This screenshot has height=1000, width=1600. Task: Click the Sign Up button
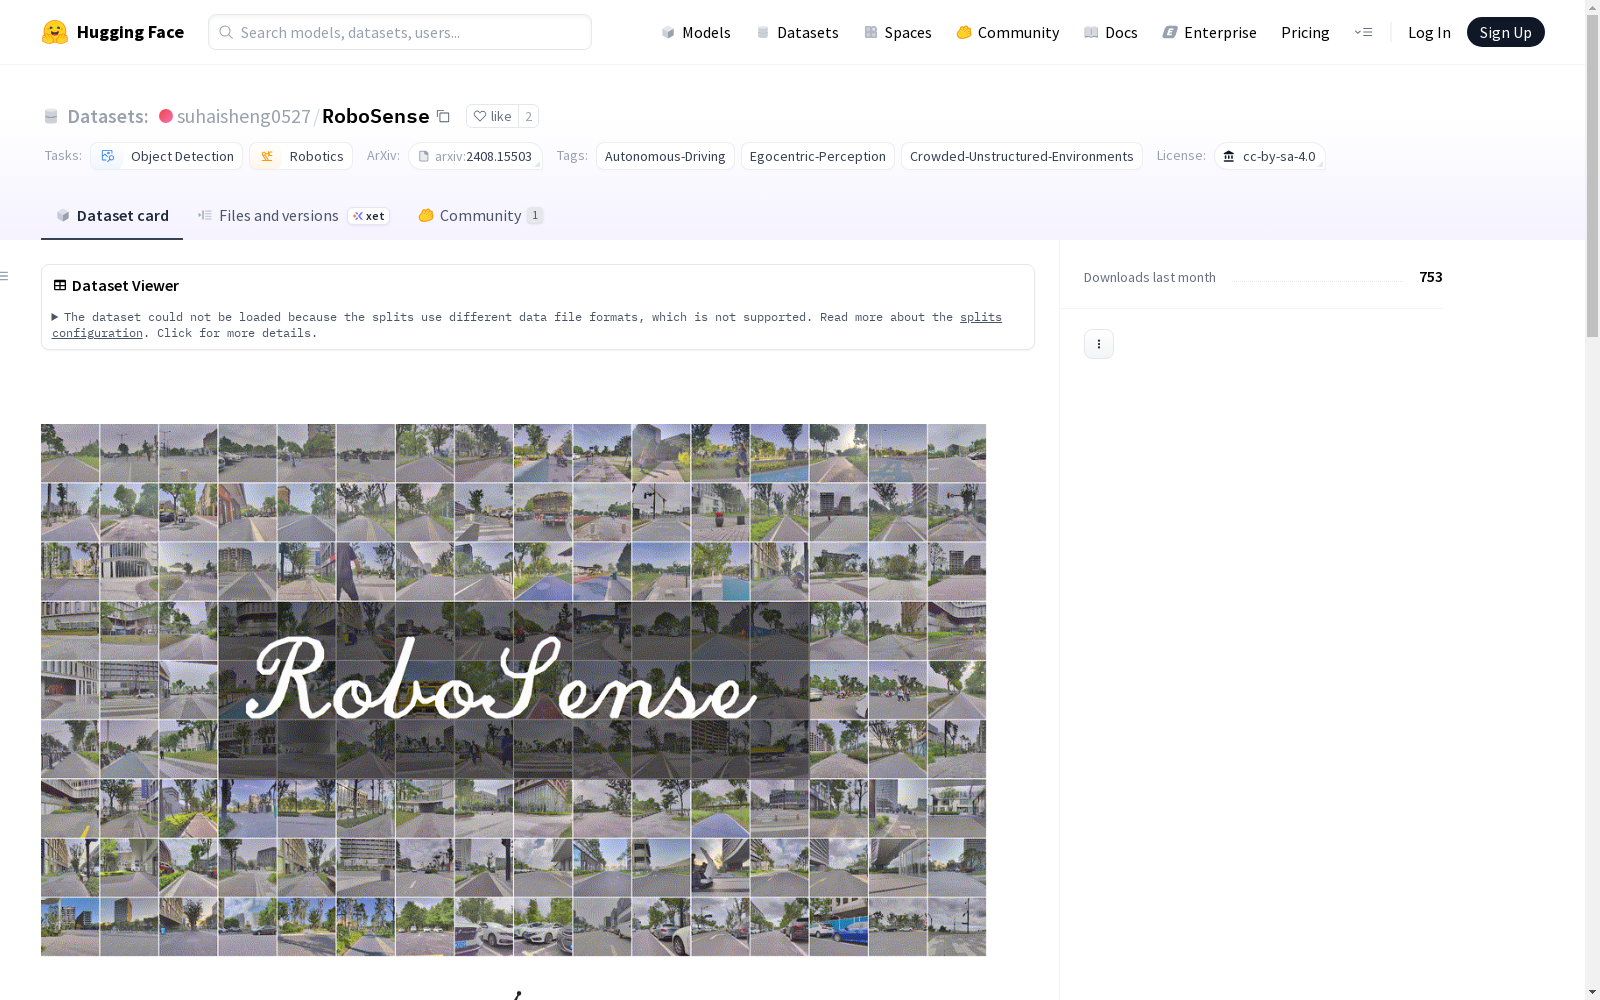click(x=1505, y=32)
